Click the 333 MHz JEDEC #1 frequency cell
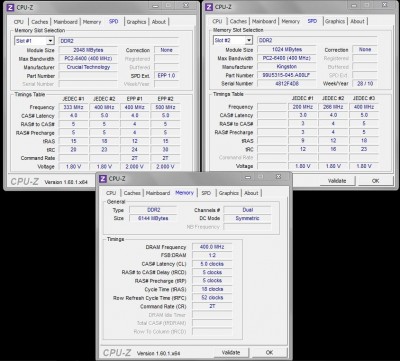 (74, 107)
